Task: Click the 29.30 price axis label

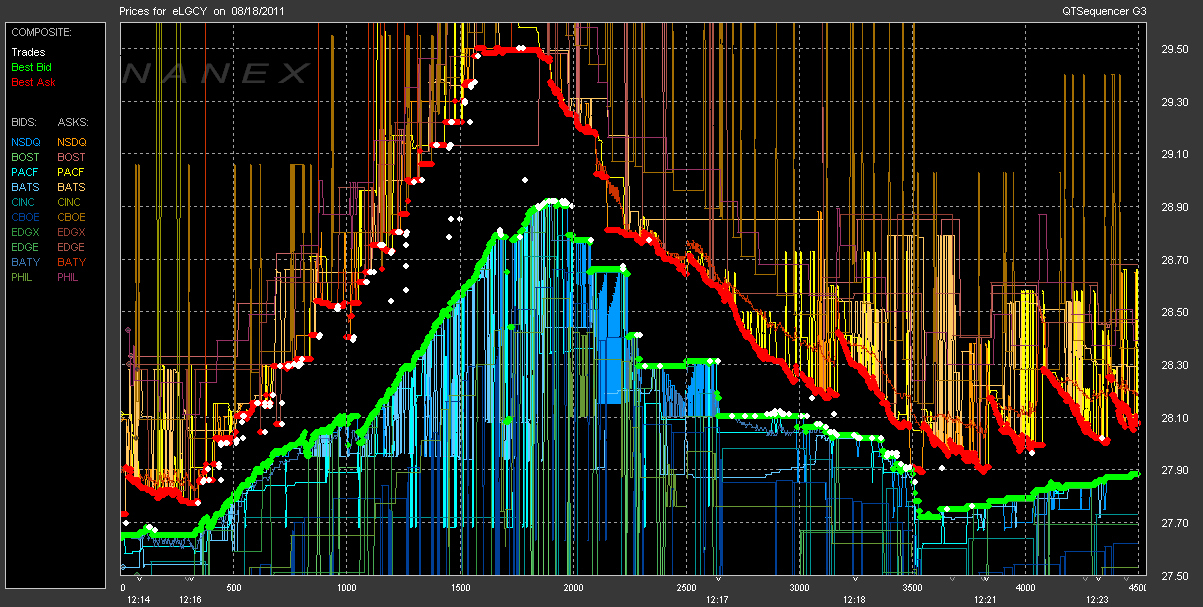Action: (1173, 102)
